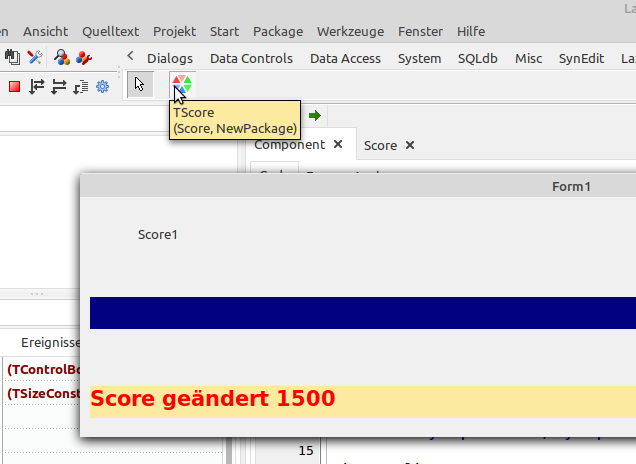Click the magnifier over colored balls icon
The image size is (636, 464).
tap(62, 57)
